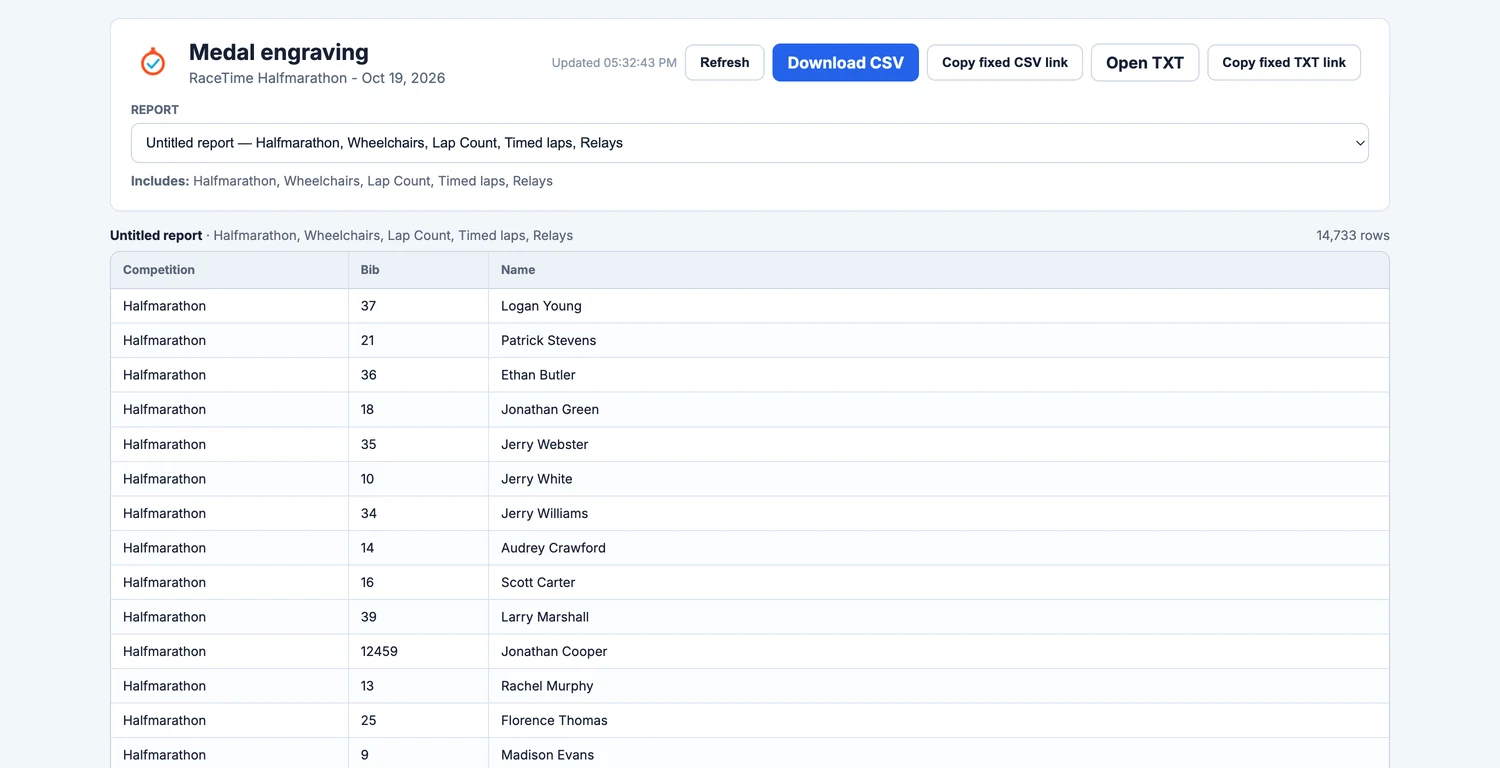Image resolution: width=1500 pixels, height=768 pixels.
Task: Click bib number 14
Action: coord(367,548)
